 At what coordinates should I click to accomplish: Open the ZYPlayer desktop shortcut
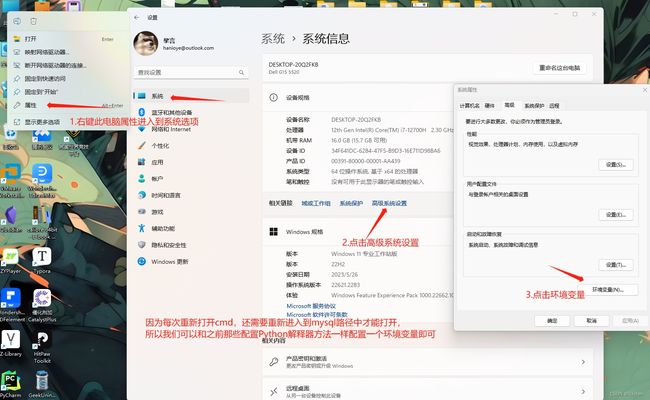pyautogui.click(x=10, y=261)
